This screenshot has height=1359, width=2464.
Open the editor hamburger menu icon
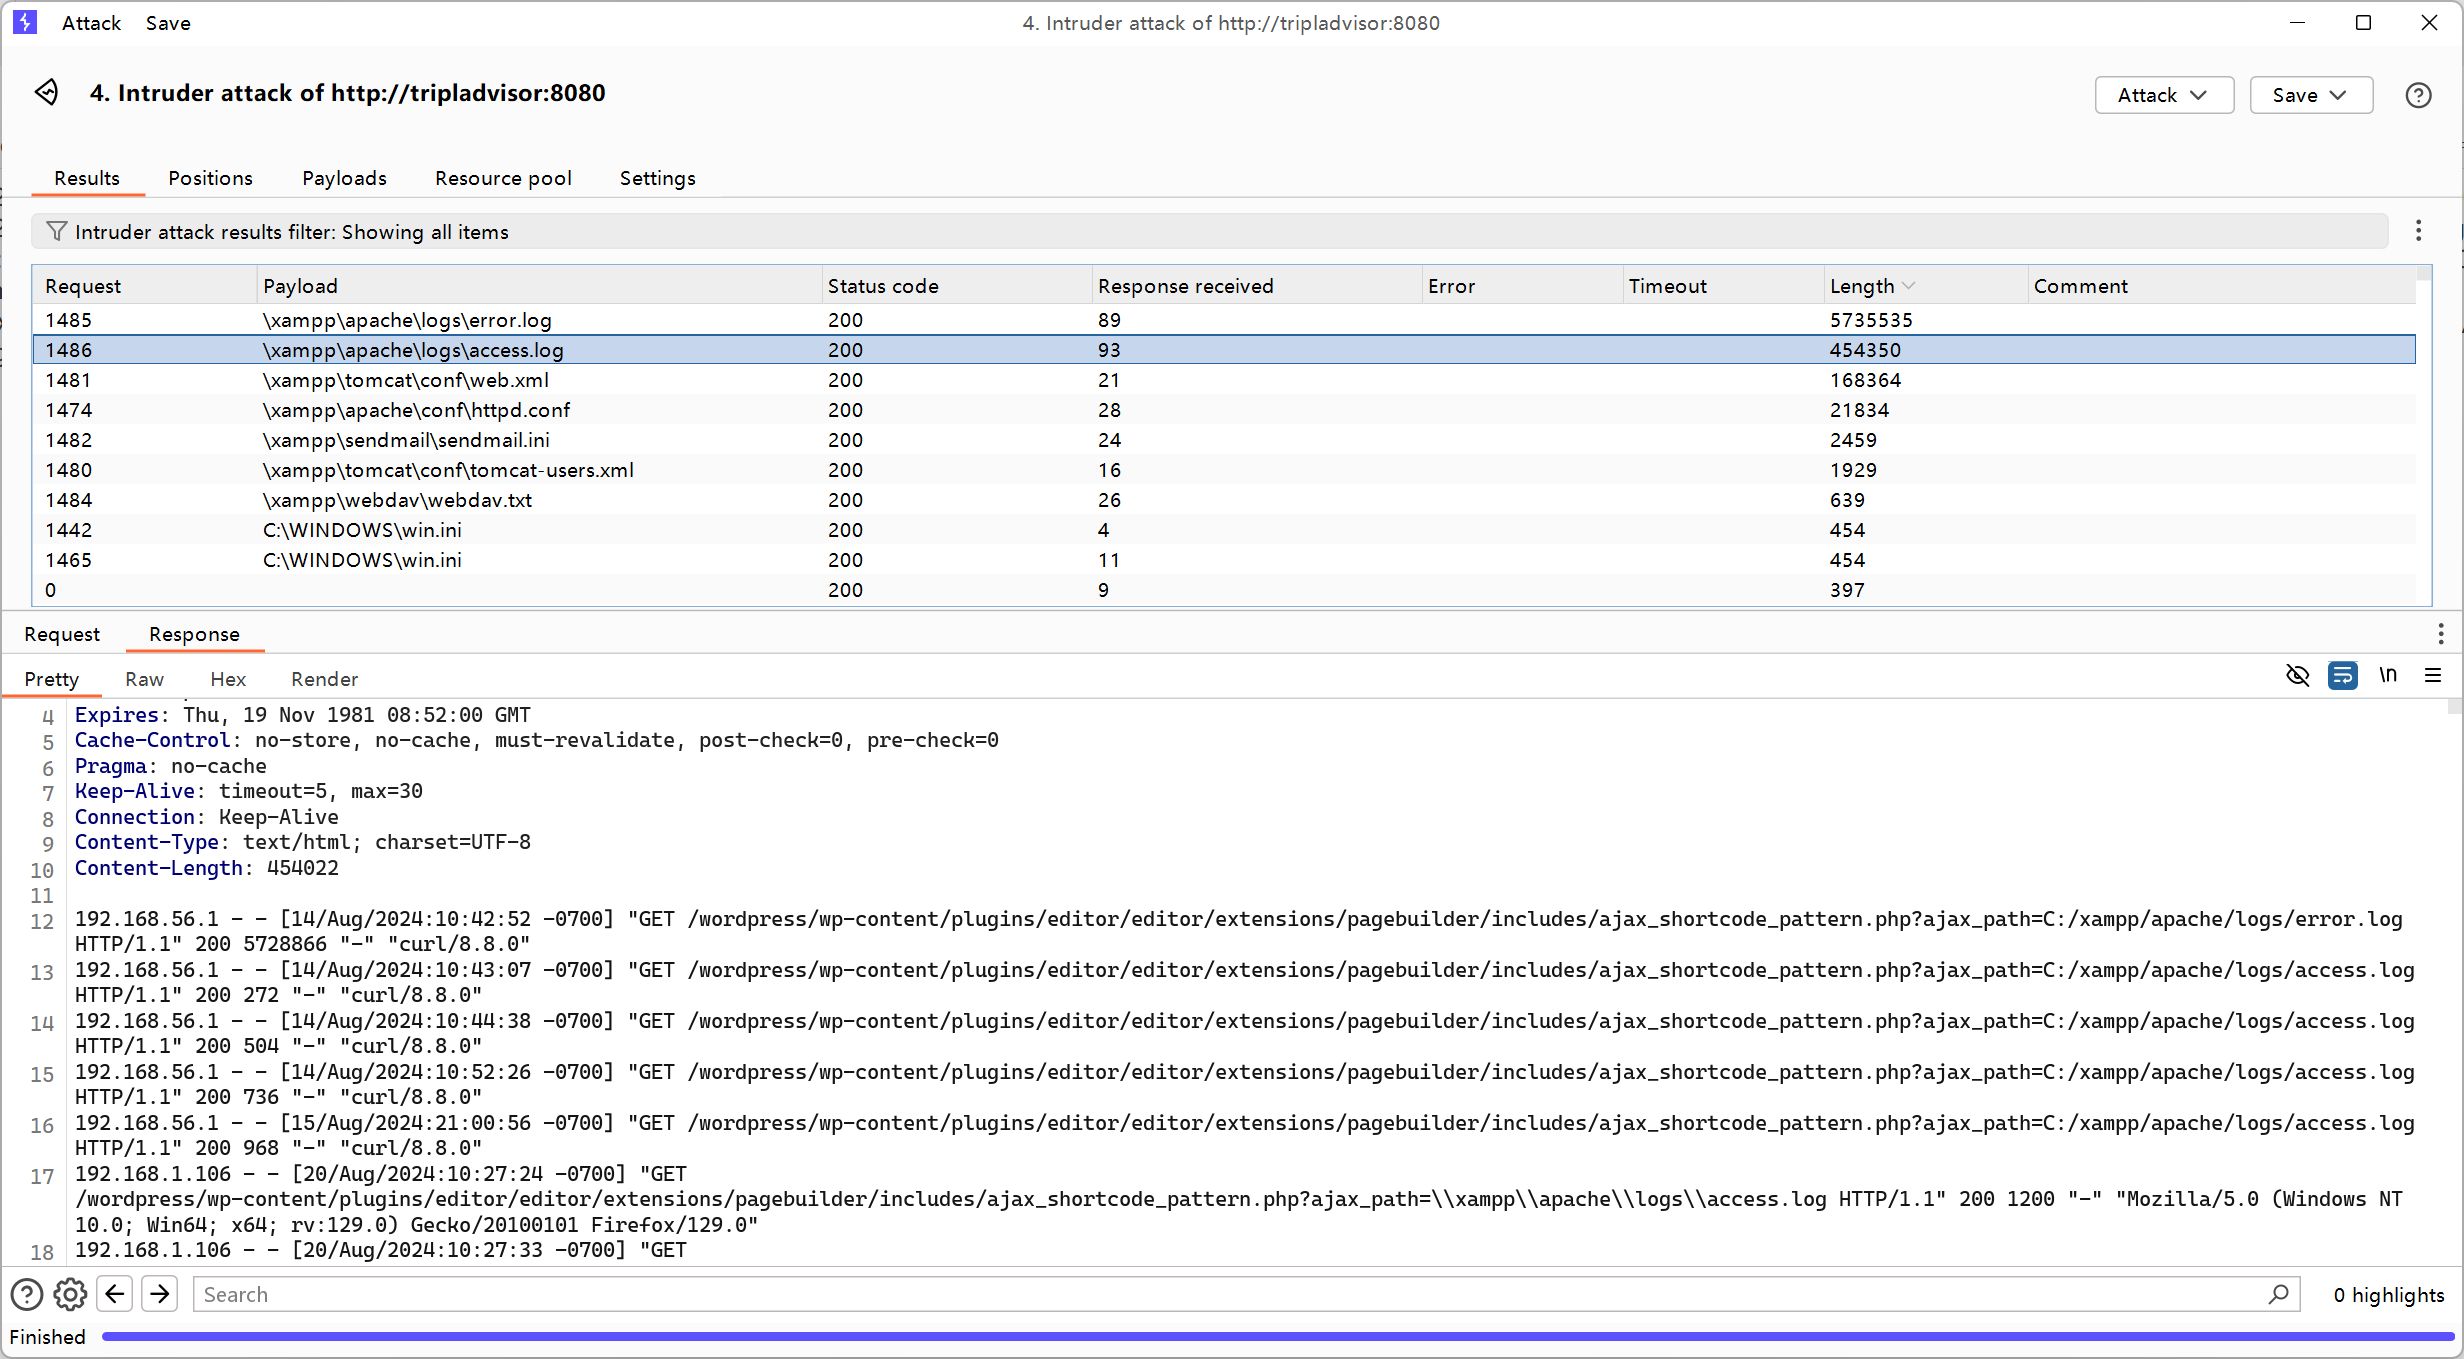pos(2433,676)
